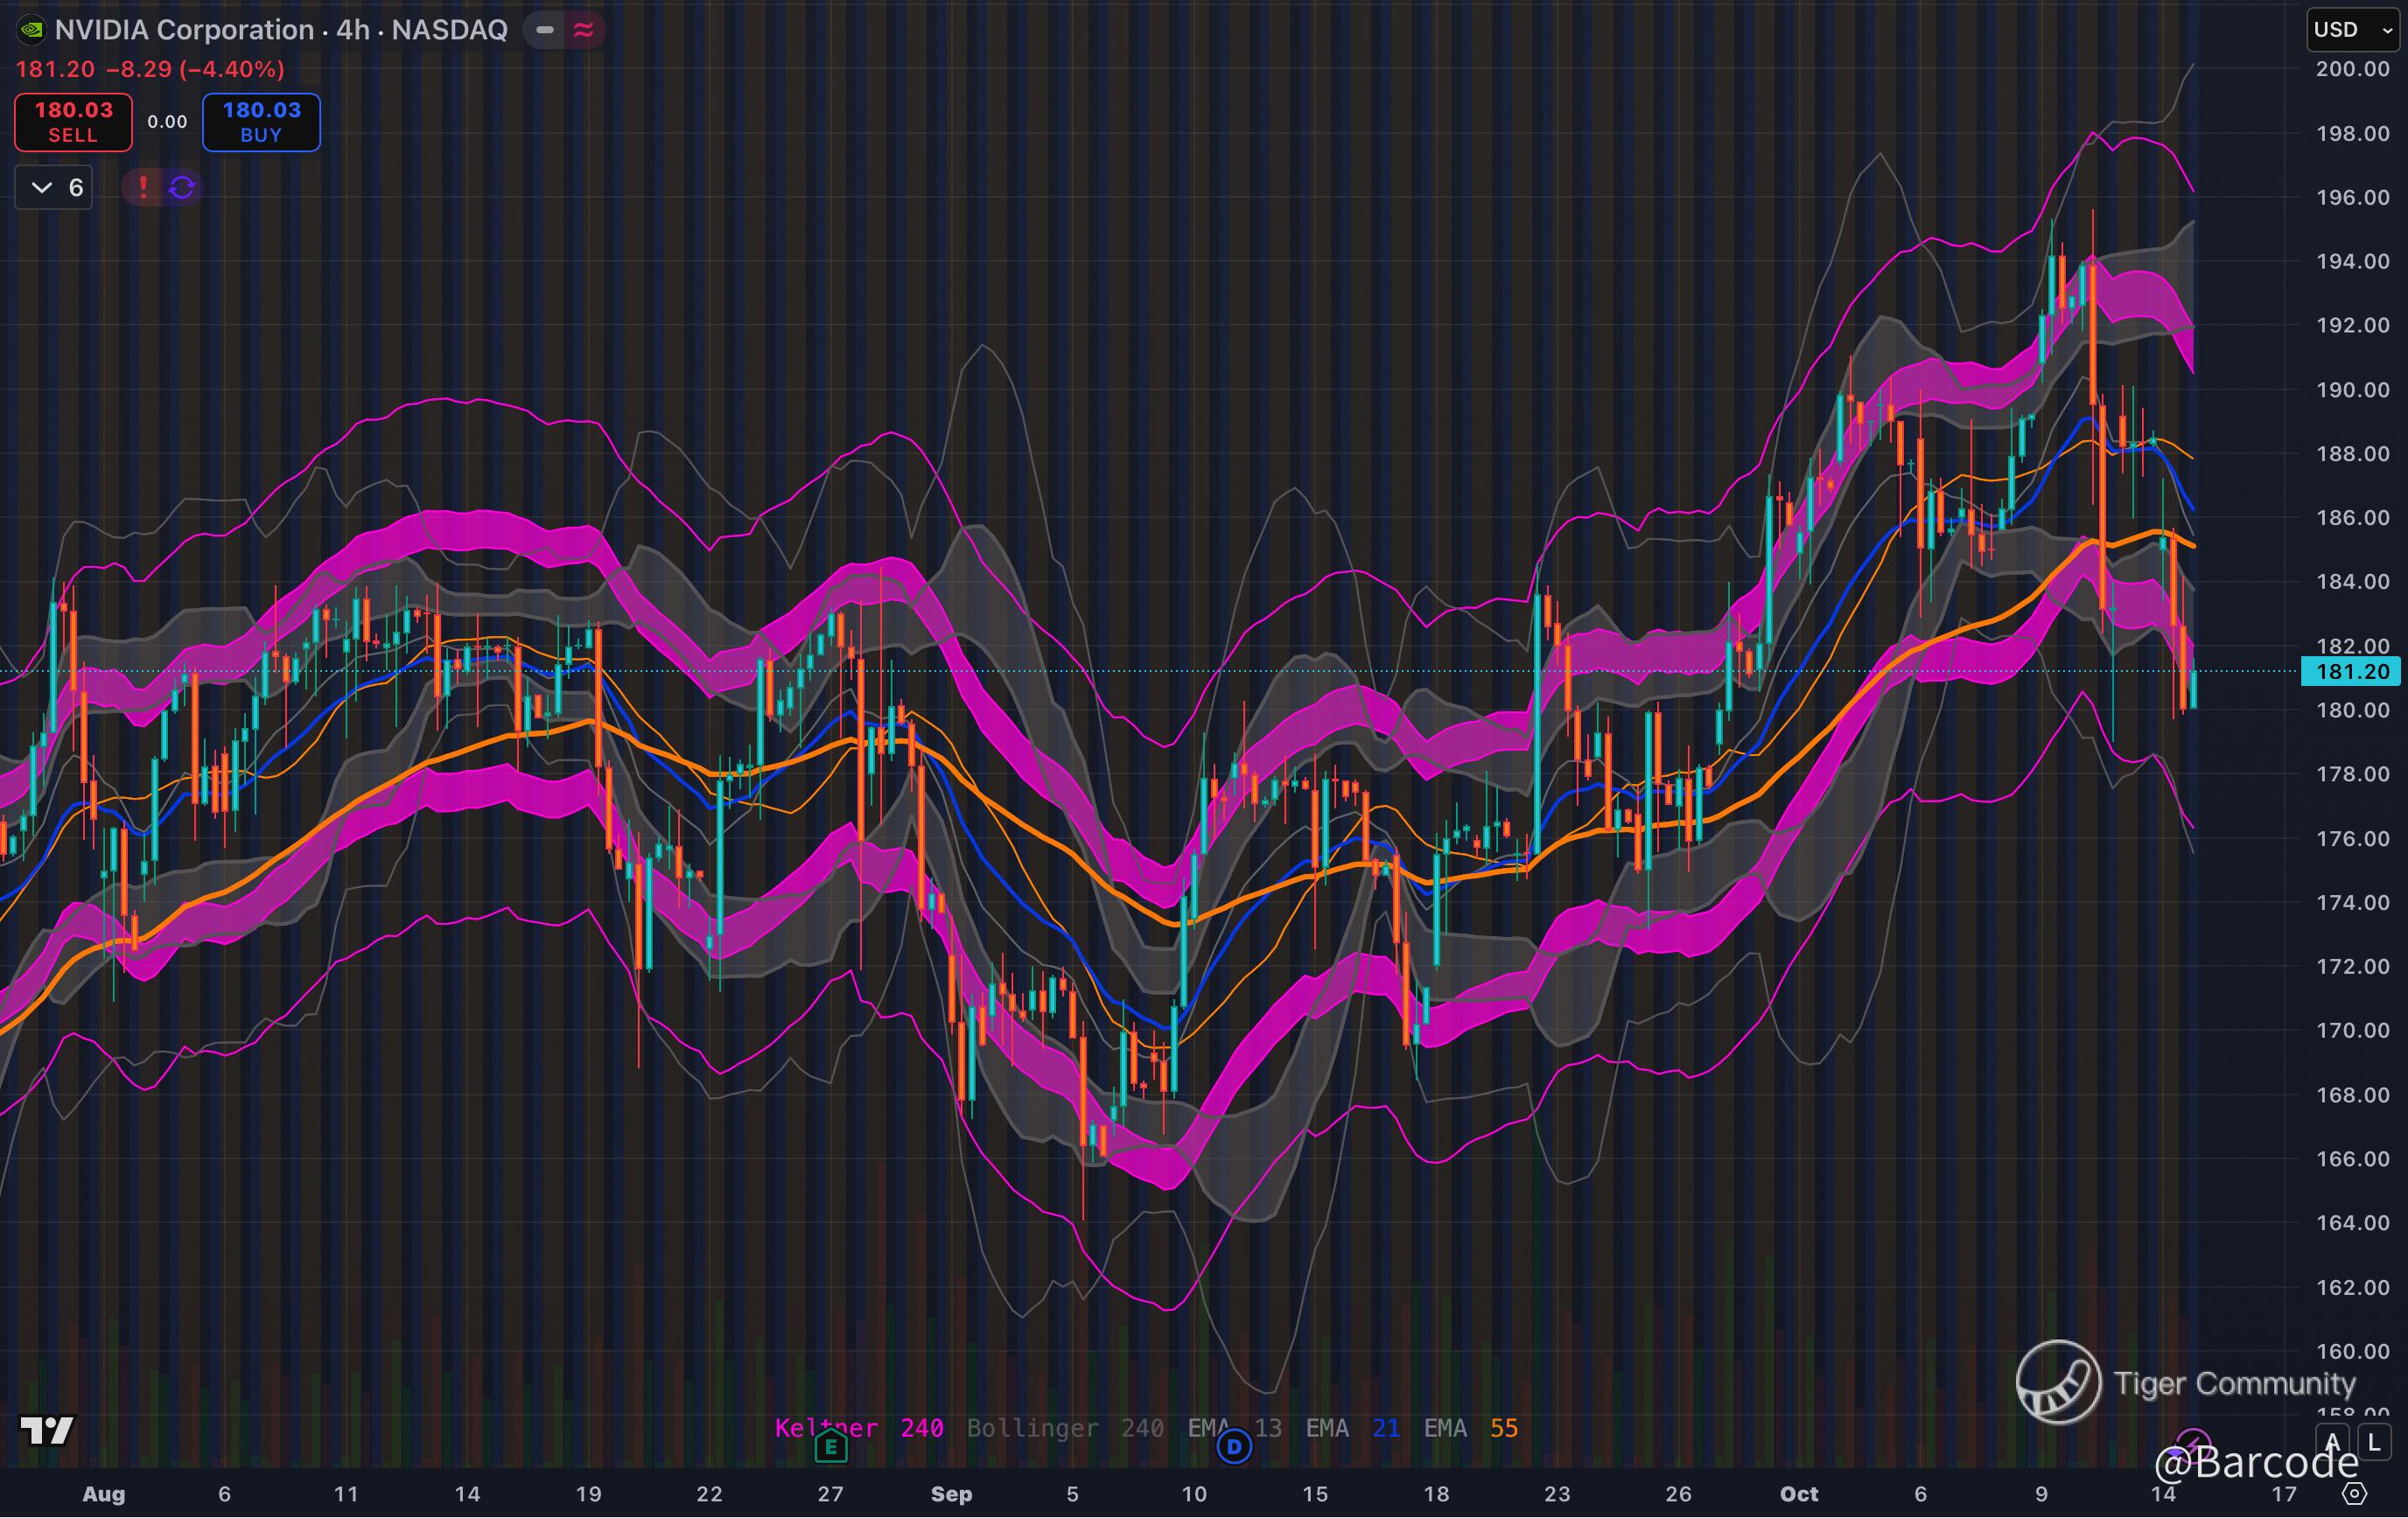2408x1518 pixels.
Task: Click the grey dash pill icon by NASDAQ
Action: pos(545,30)
